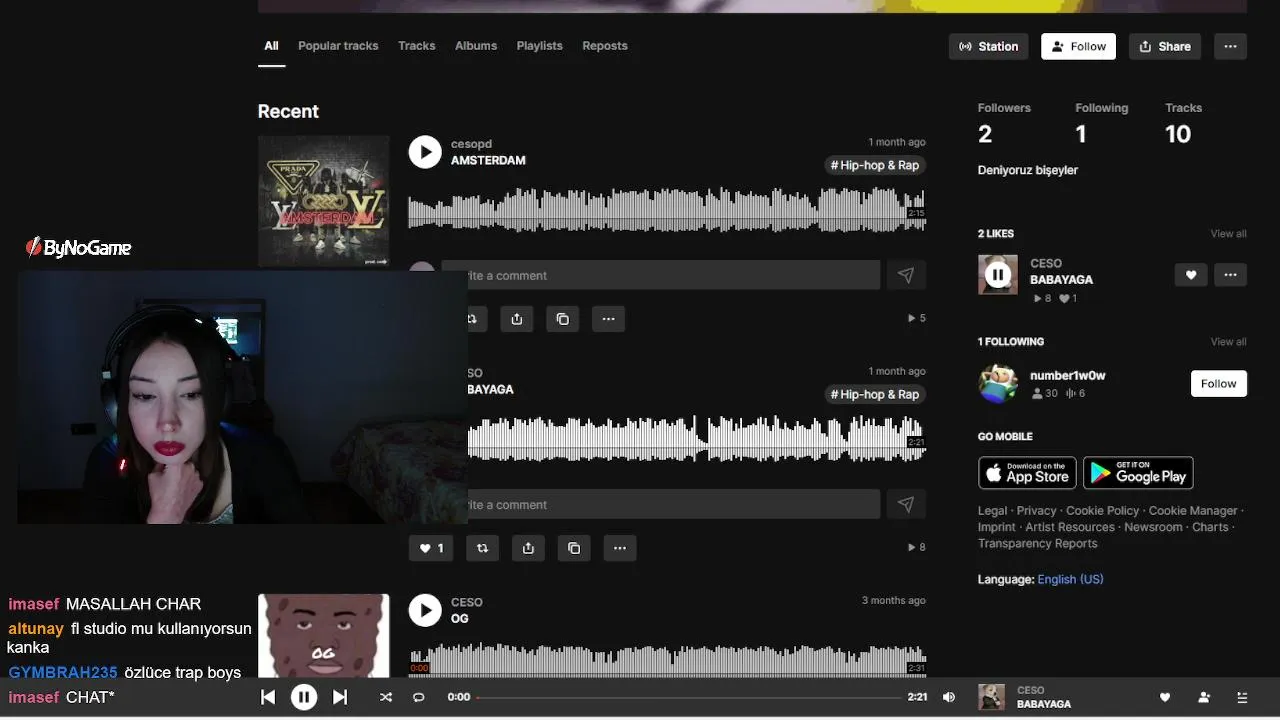Open the Legal link

(993, 511)
